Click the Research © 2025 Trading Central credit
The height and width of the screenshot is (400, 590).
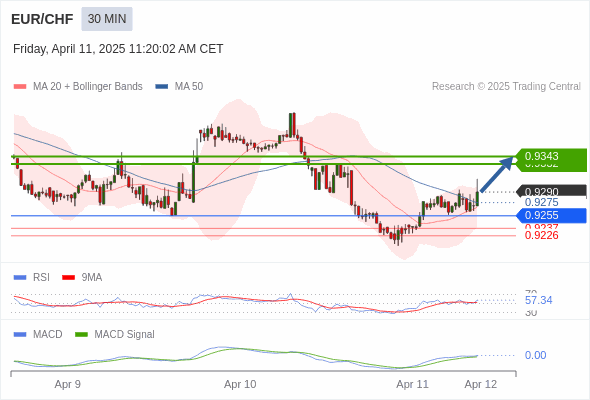pyautogui.click(x=506, y=87)
